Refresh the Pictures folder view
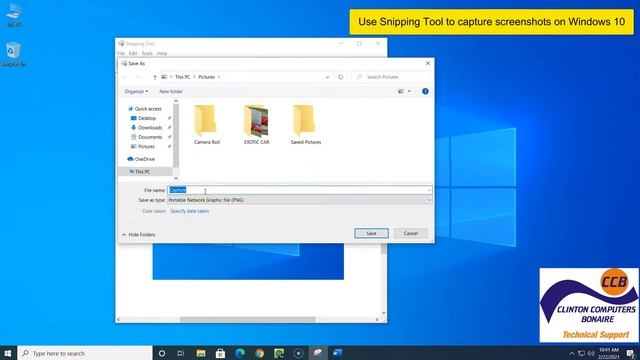640x360 pixels. [x=340, y=77]
